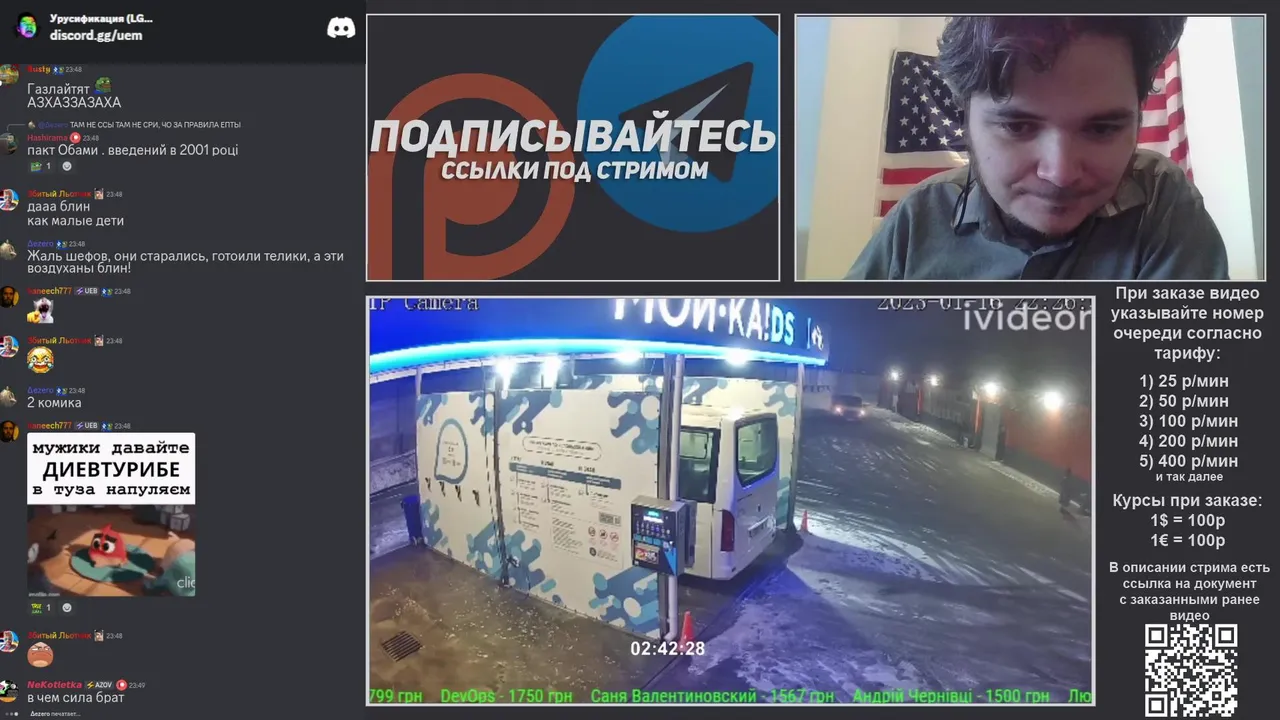
Task: Click the 5) 400 р/мин tariff line
Action: 1188,461
